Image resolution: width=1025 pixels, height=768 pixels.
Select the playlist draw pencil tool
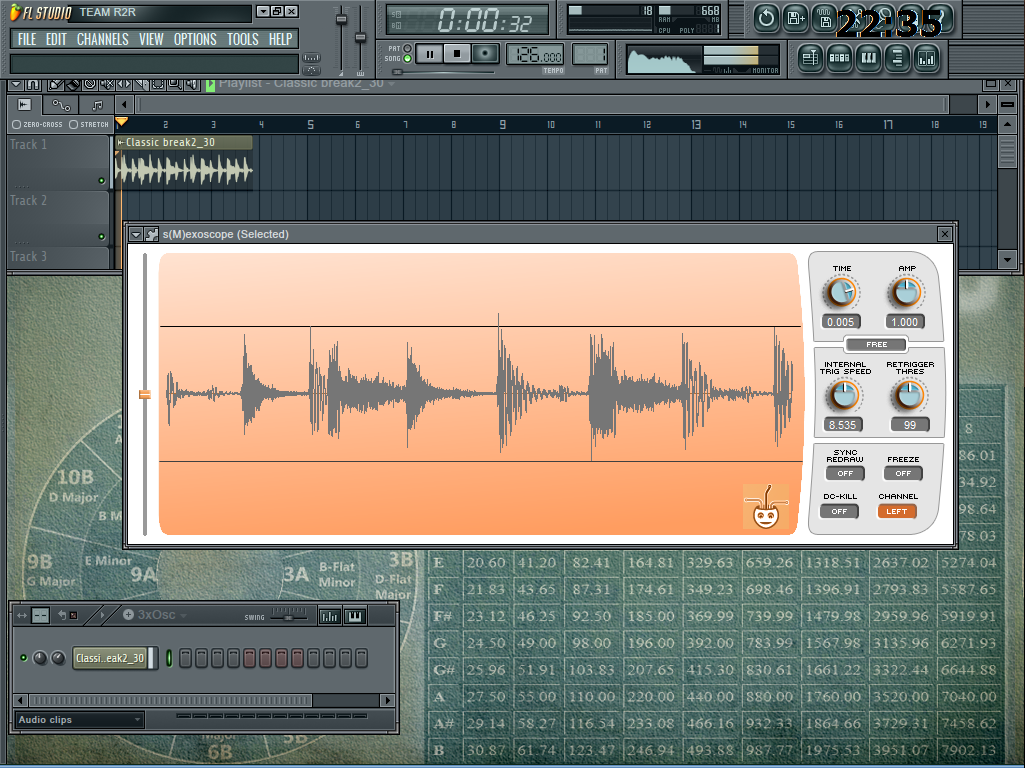56,84
